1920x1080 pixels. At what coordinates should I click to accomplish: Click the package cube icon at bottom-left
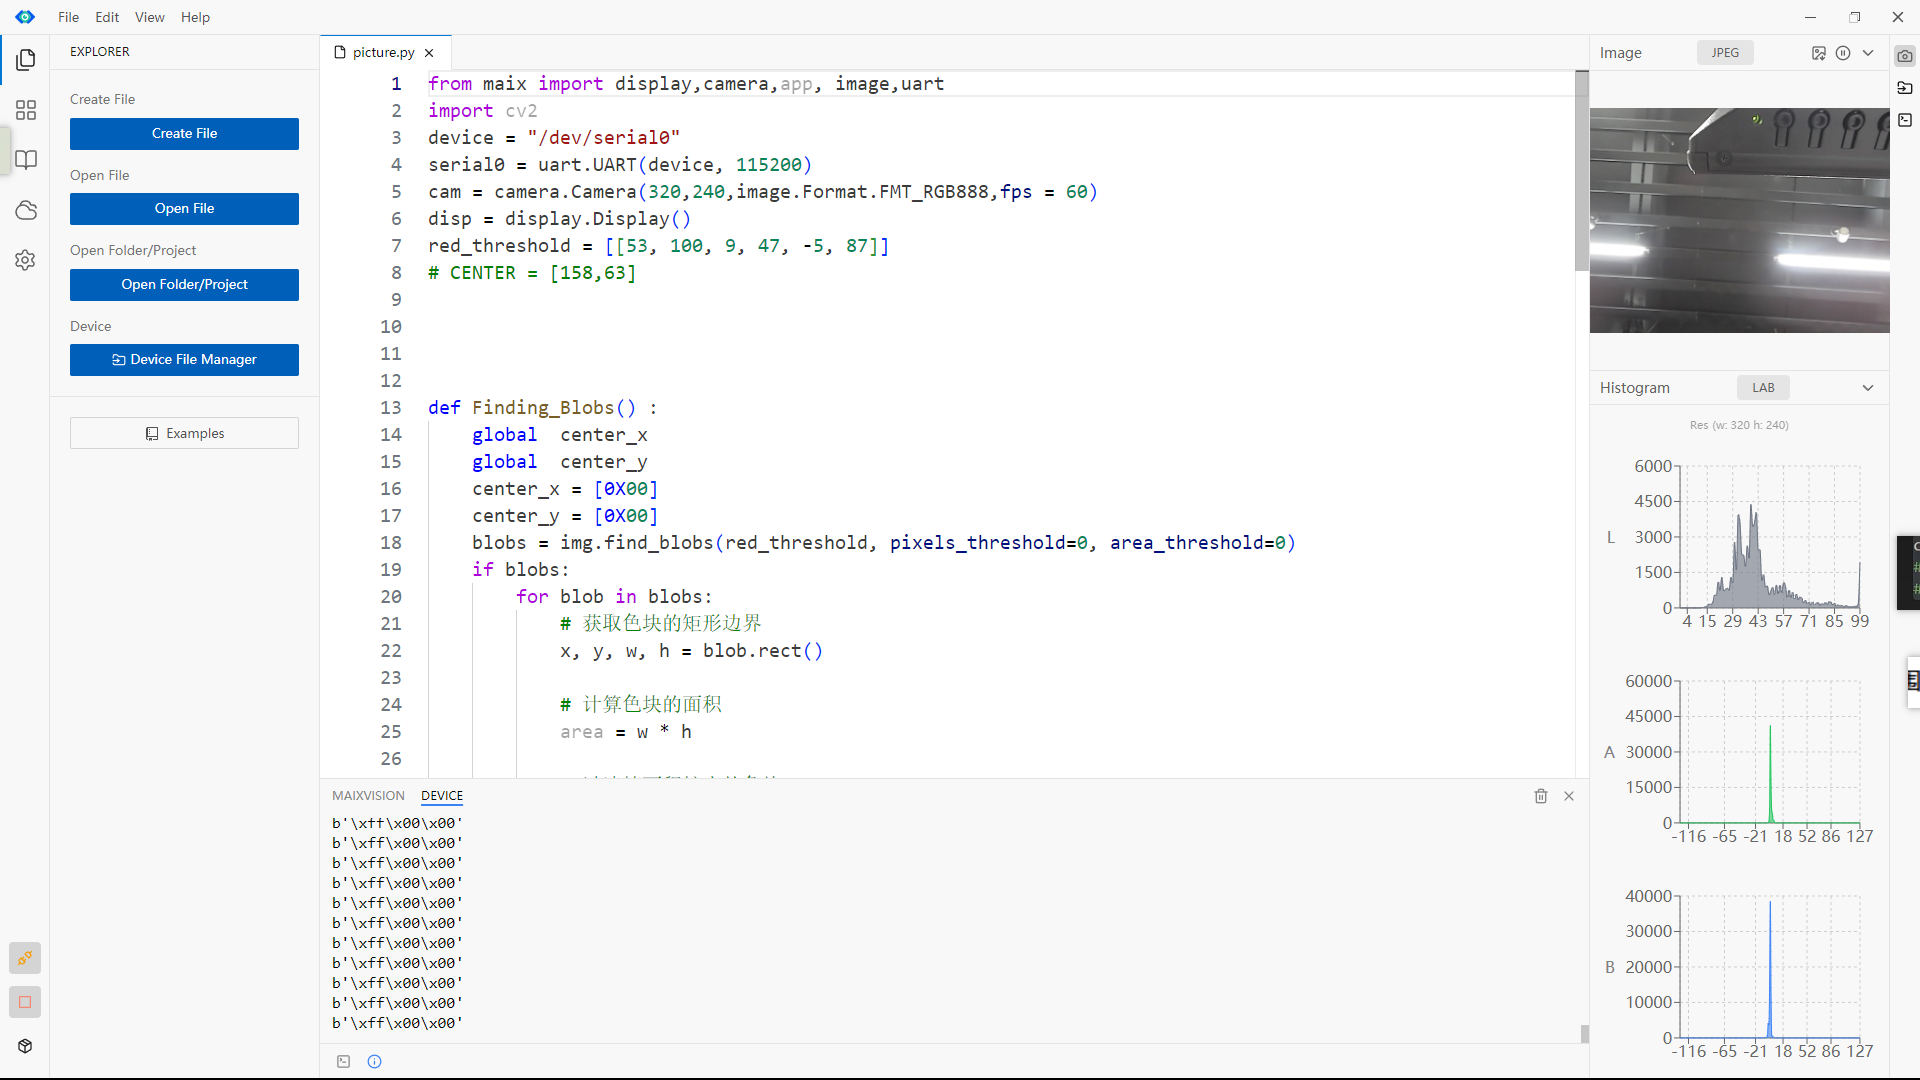coord(25,1046)
